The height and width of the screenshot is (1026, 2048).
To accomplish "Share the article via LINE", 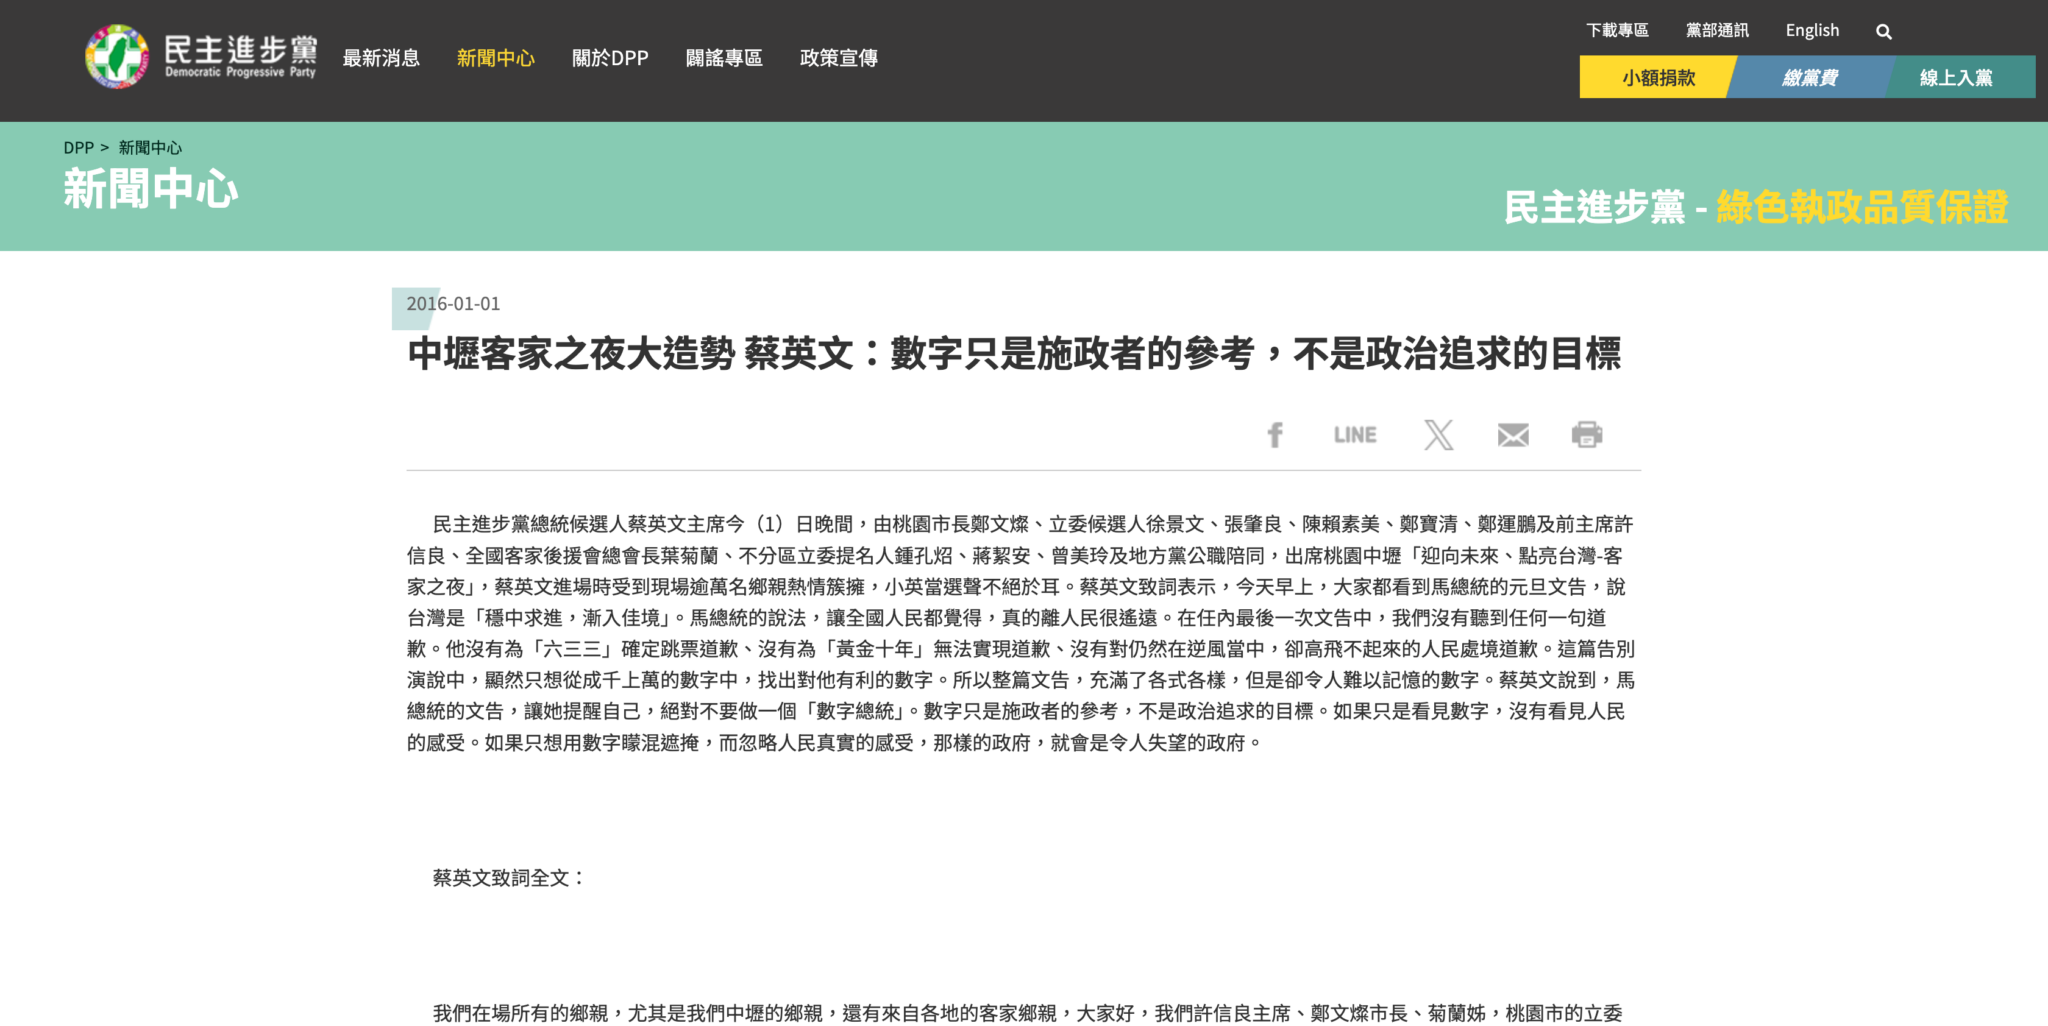I will pyautogui.click(x=1354, y=434).
